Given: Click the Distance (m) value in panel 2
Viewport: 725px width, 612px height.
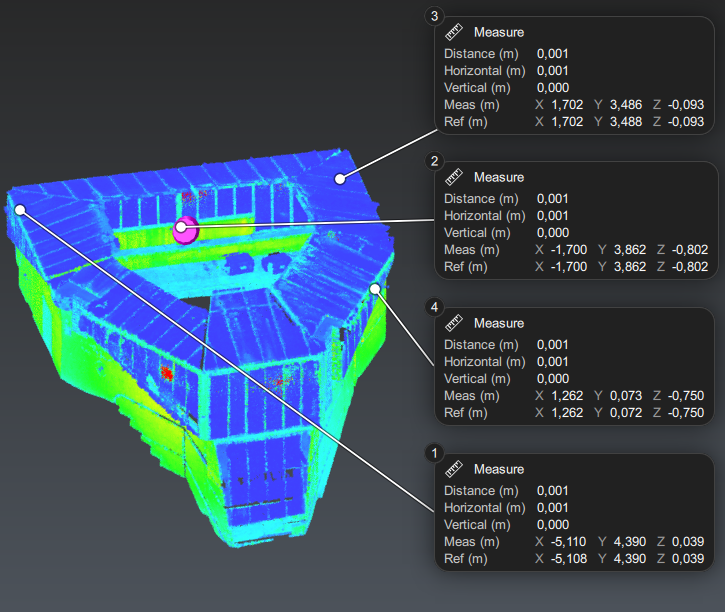Looking at the screenshot, I should click(x=552, y=199).
